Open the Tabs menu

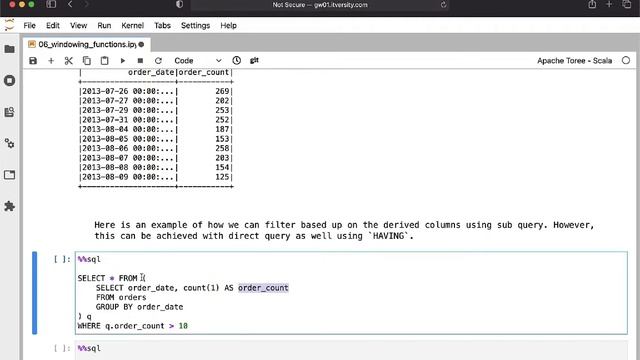click(162, 25)
